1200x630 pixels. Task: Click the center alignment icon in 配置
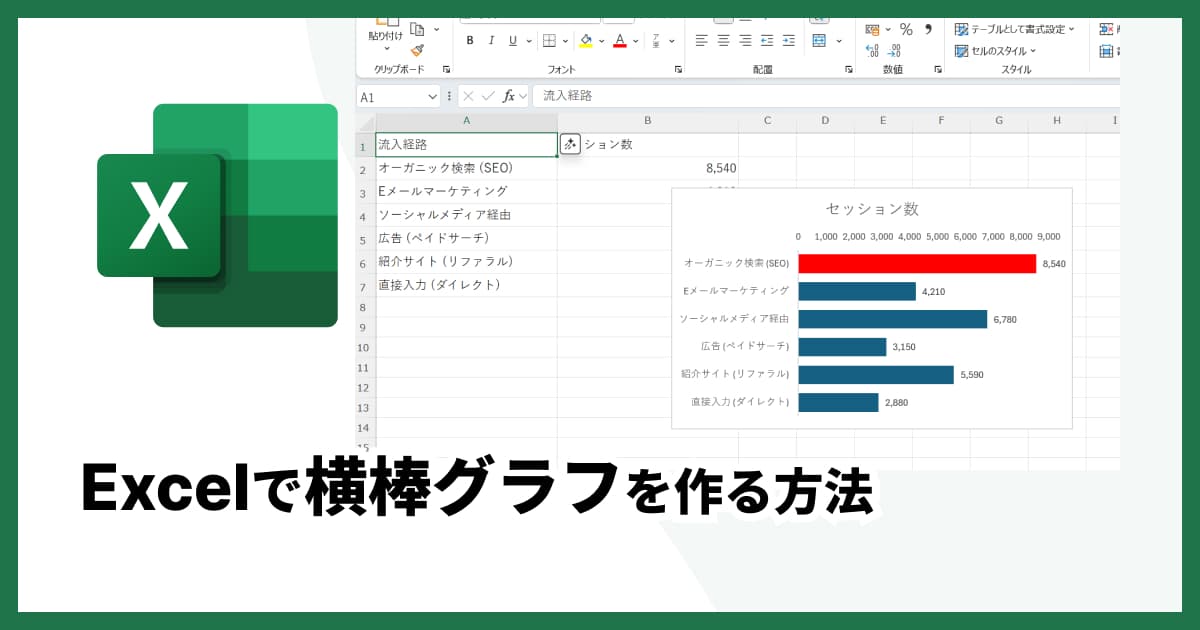tap(723, 40)
